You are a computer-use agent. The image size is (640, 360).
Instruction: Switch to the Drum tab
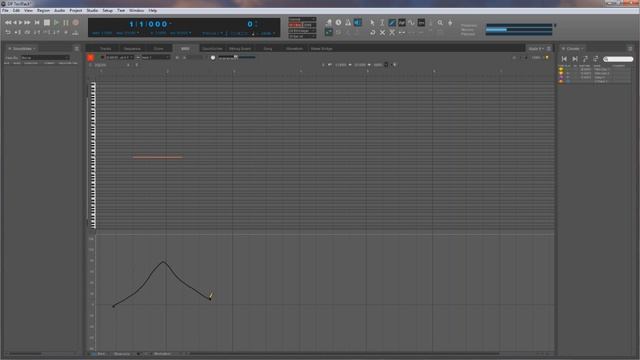(x=158, y=49)
